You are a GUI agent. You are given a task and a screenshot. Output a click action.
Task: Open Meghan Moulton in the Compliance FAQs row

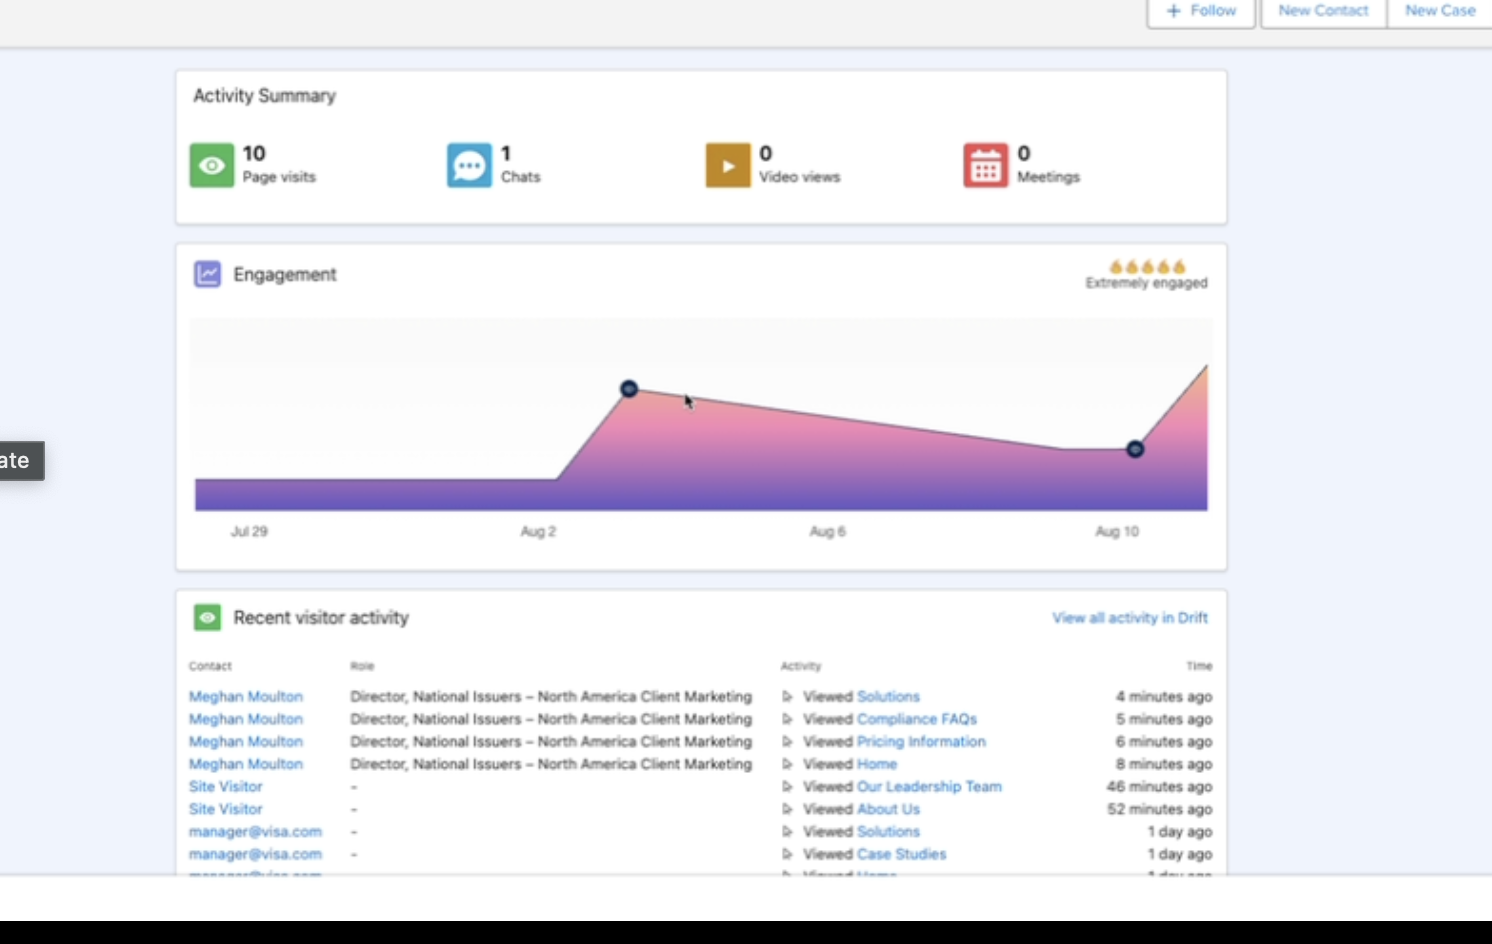246,719
